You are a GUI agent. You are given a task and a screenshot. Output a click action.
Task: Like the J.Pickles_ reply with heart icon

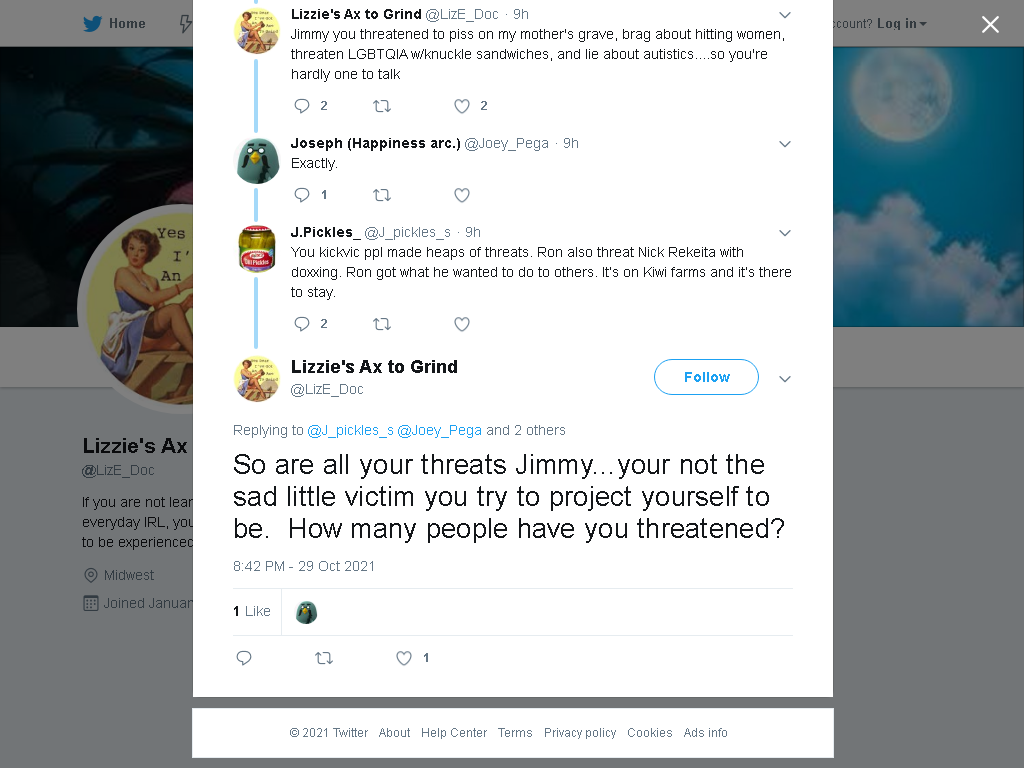tap(462, 324)
